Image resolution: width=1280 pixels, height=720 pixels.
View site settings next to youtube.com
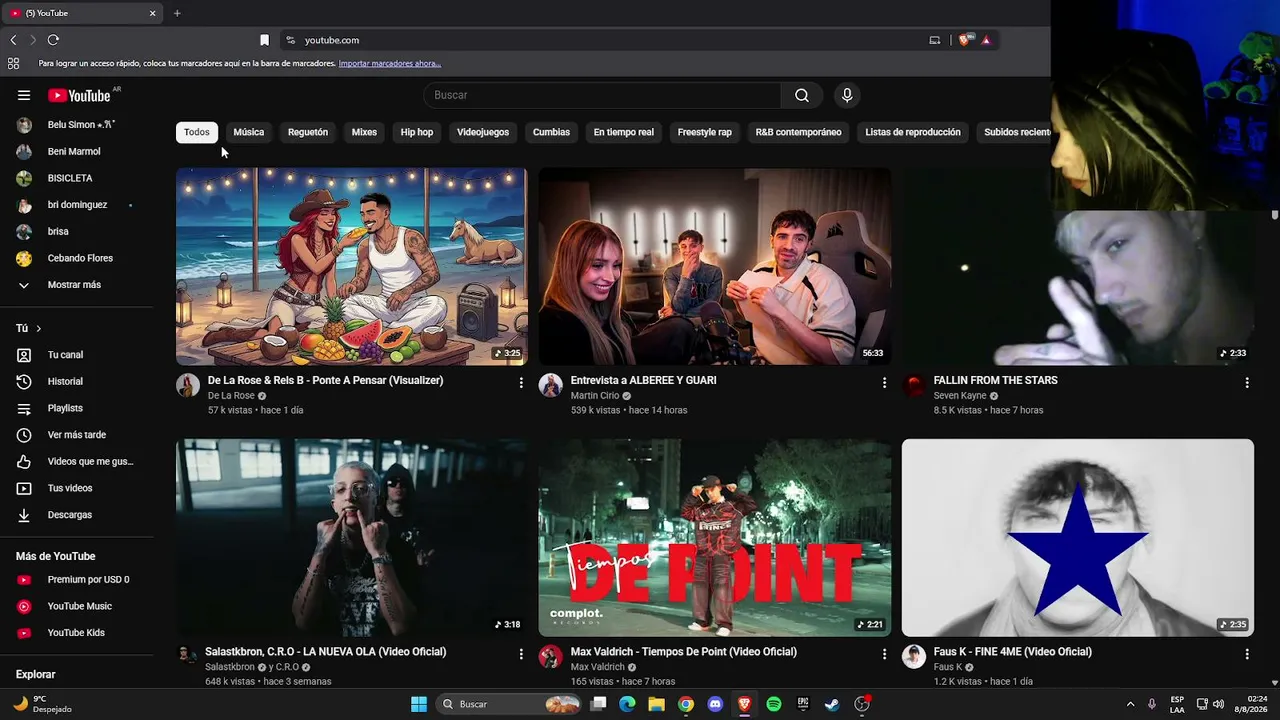tap(290, 40)
